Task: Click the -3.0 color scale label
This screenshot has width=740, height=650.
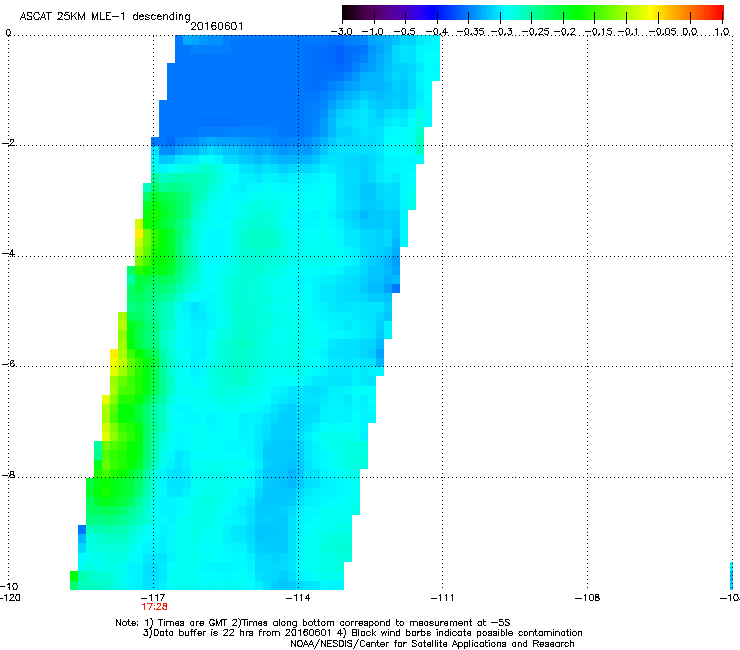Action: click(342, 32)
